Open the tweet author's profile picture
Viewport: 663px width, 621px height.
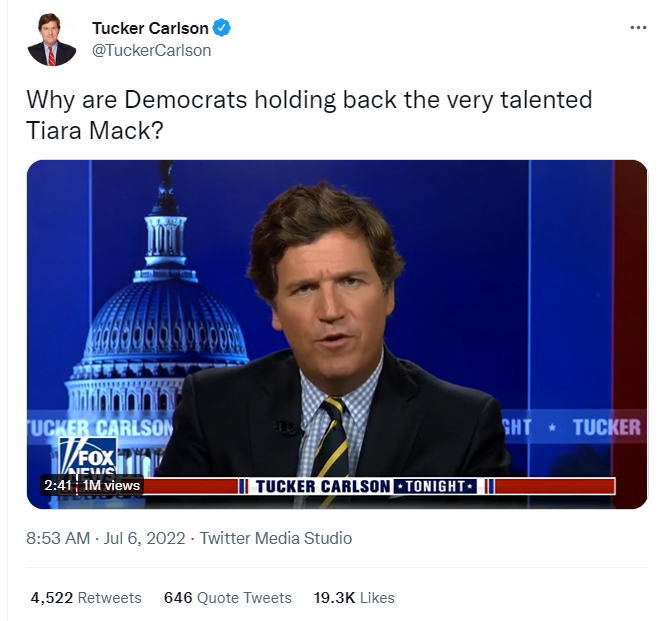(x=51, y=40)
